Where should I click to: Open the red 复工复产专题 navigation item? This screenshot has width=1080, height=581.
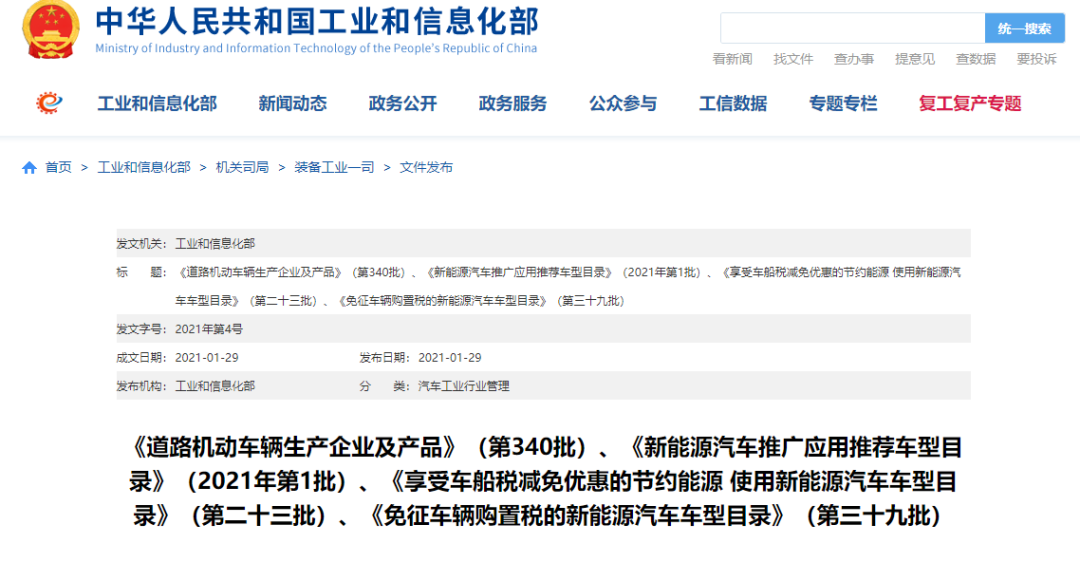[x=968, y=103]
